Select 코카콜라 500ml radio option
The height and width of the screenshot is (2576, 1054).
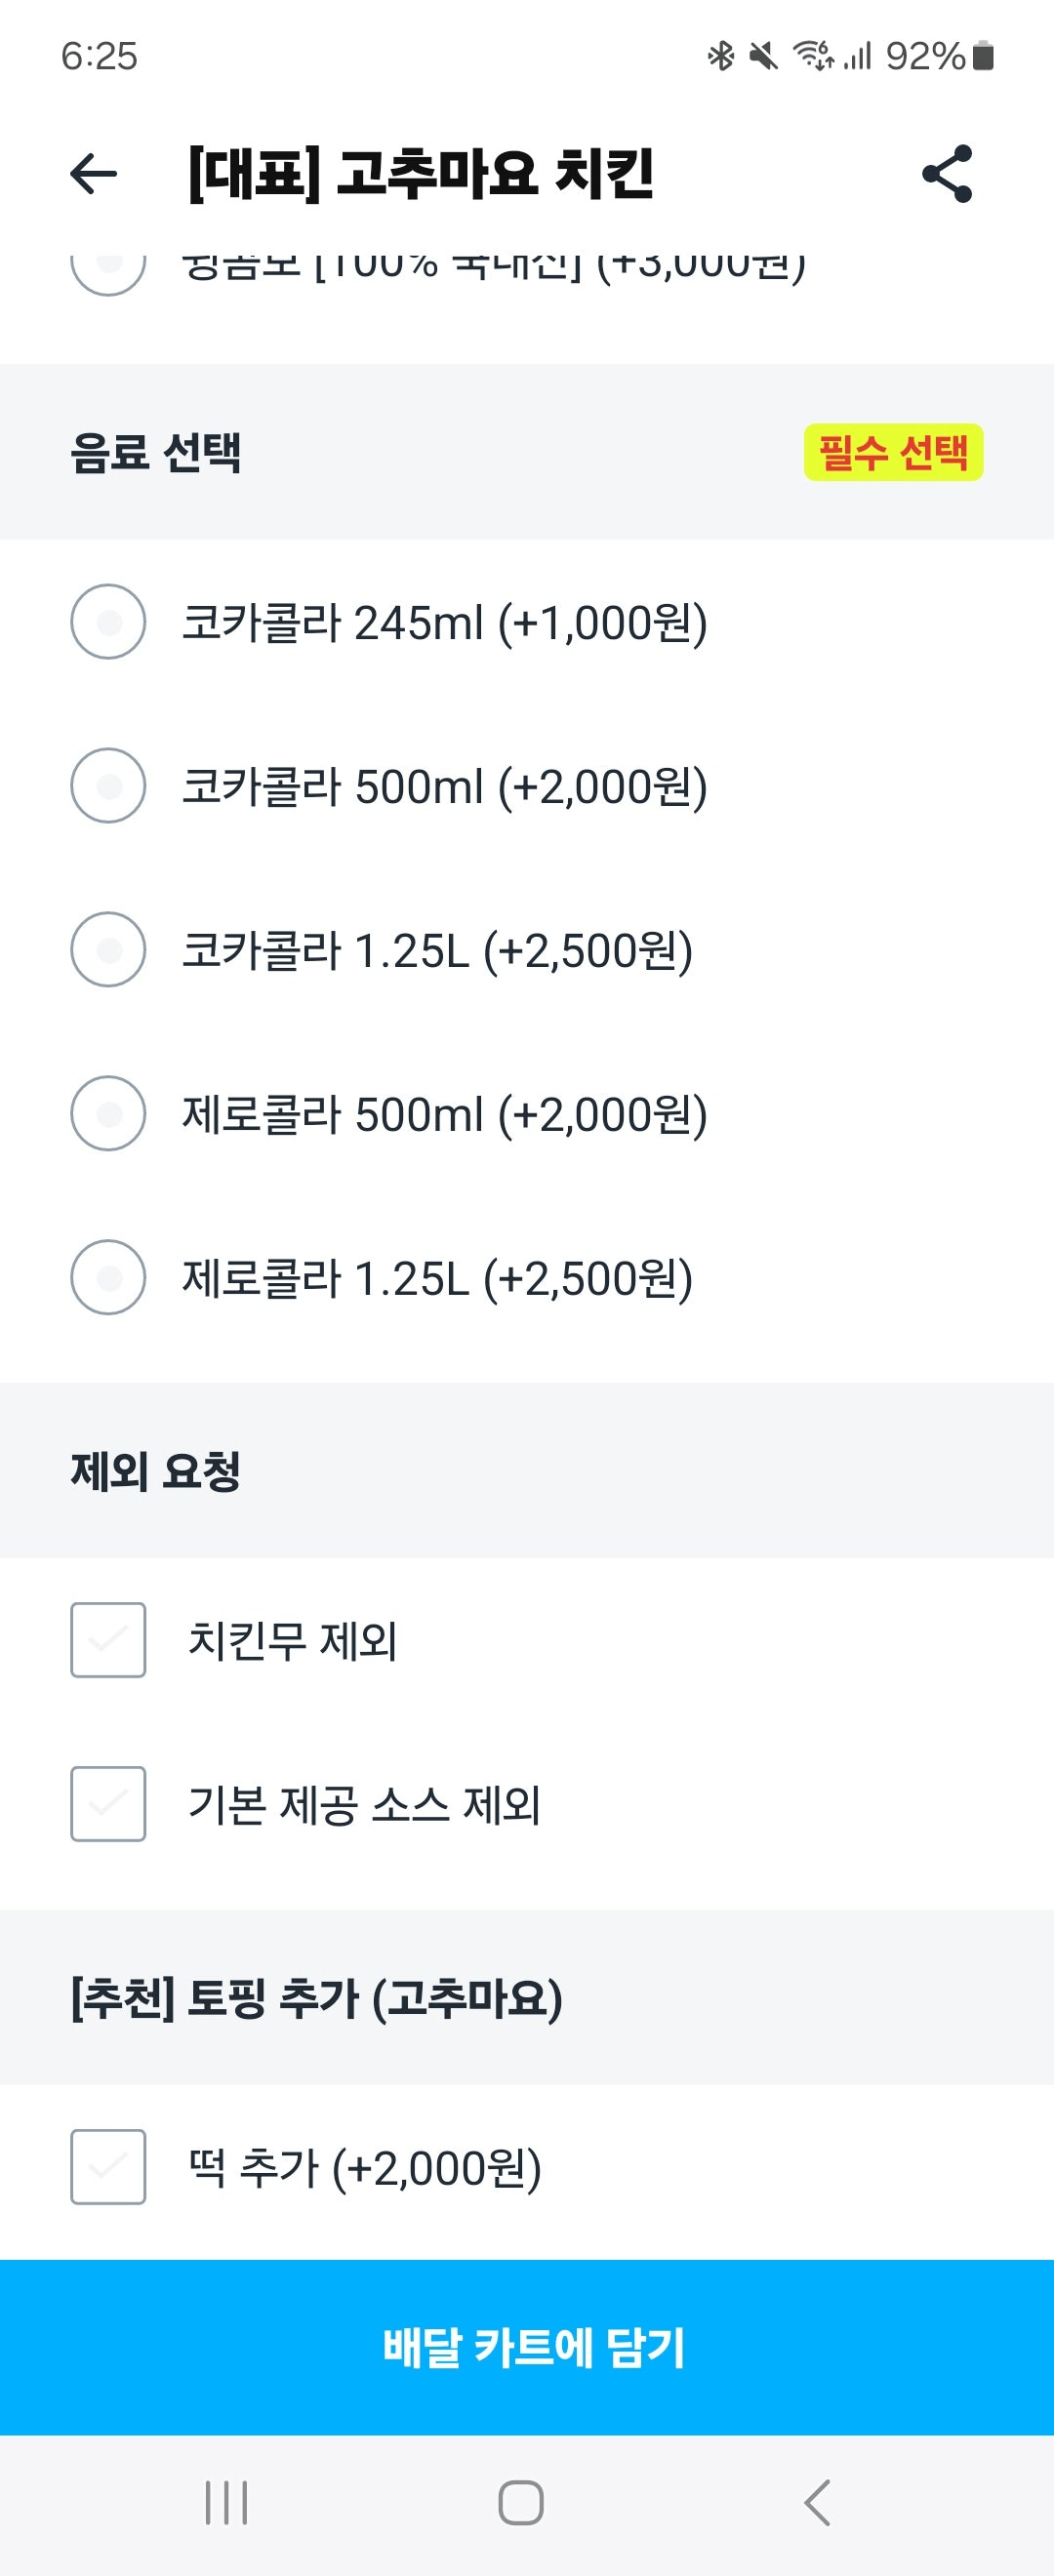point(108,786)
